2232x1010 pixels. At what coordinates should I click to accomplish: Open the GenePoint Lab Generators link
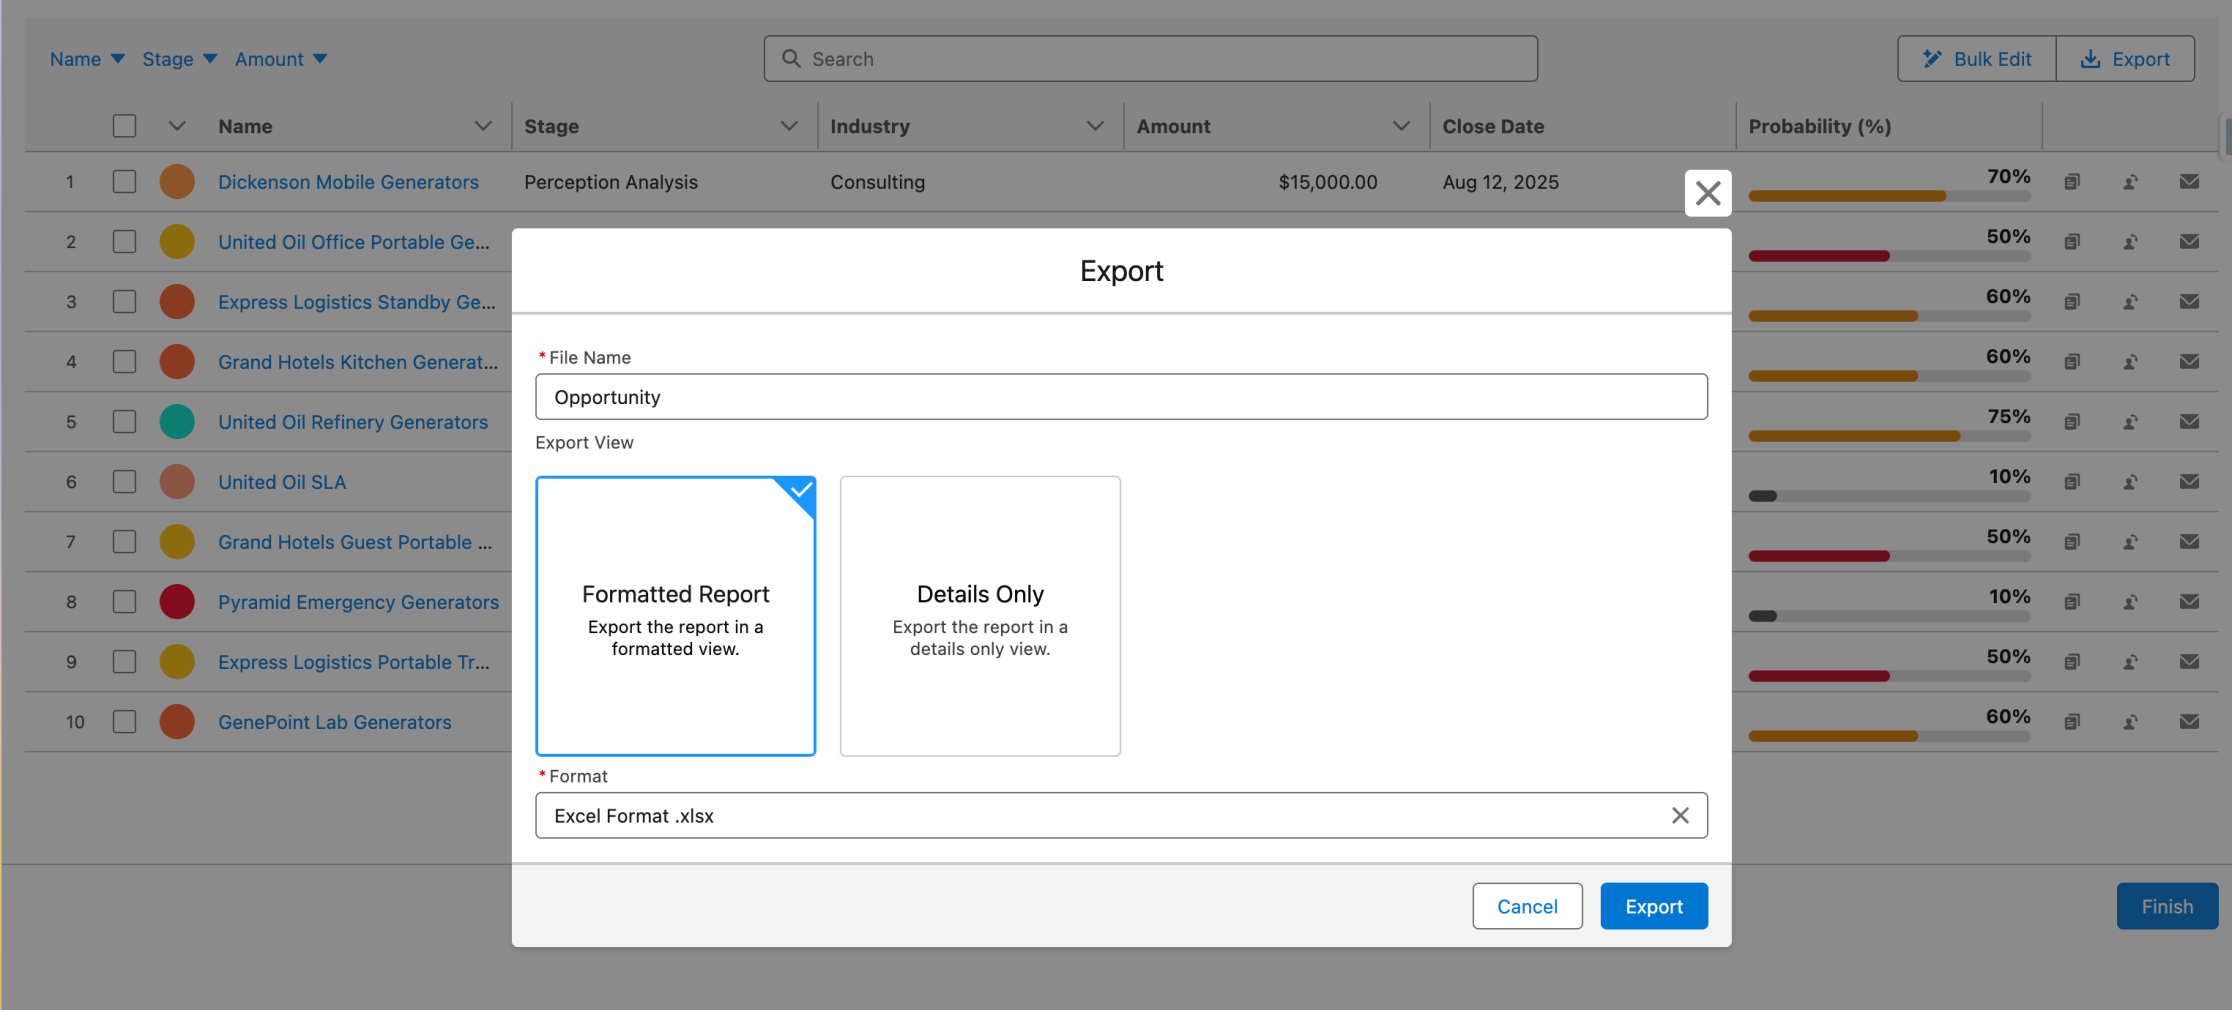click(335, 722)
